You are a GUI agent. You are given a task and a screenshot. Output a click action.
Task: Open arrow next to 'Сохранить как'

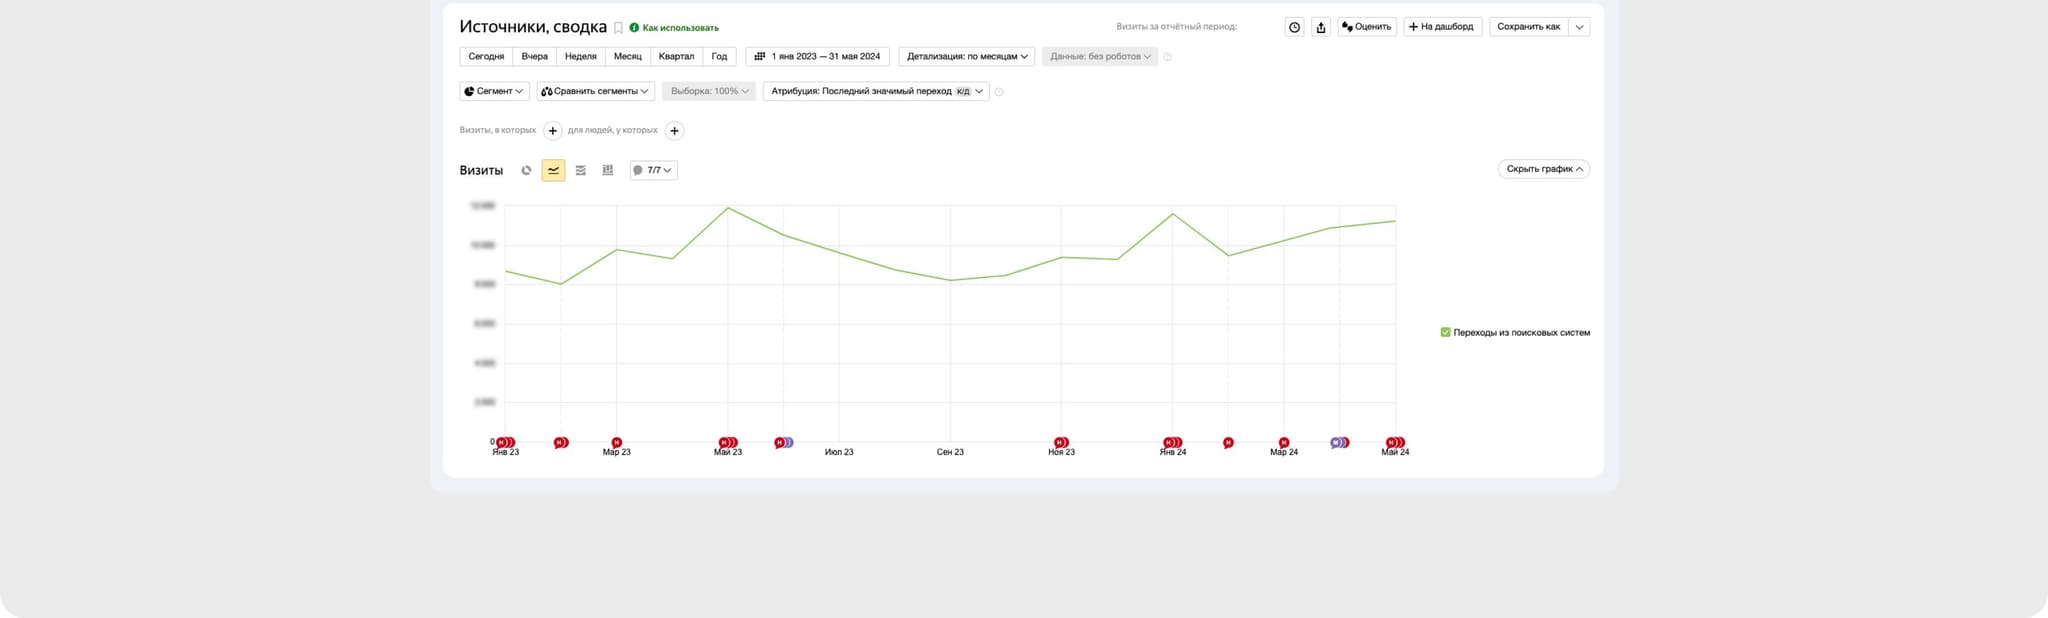coord(1579,27)
